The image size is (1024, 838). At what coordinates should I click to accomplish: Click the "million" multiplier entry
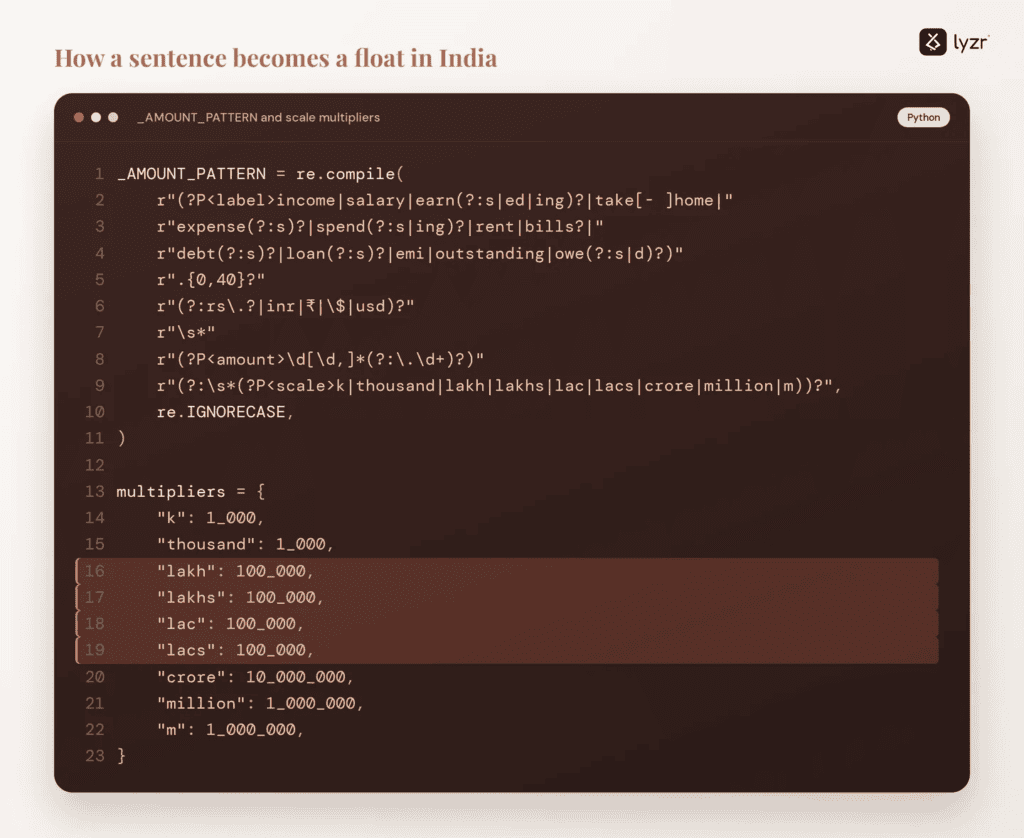pyautogui.click(x=260, y=703)
